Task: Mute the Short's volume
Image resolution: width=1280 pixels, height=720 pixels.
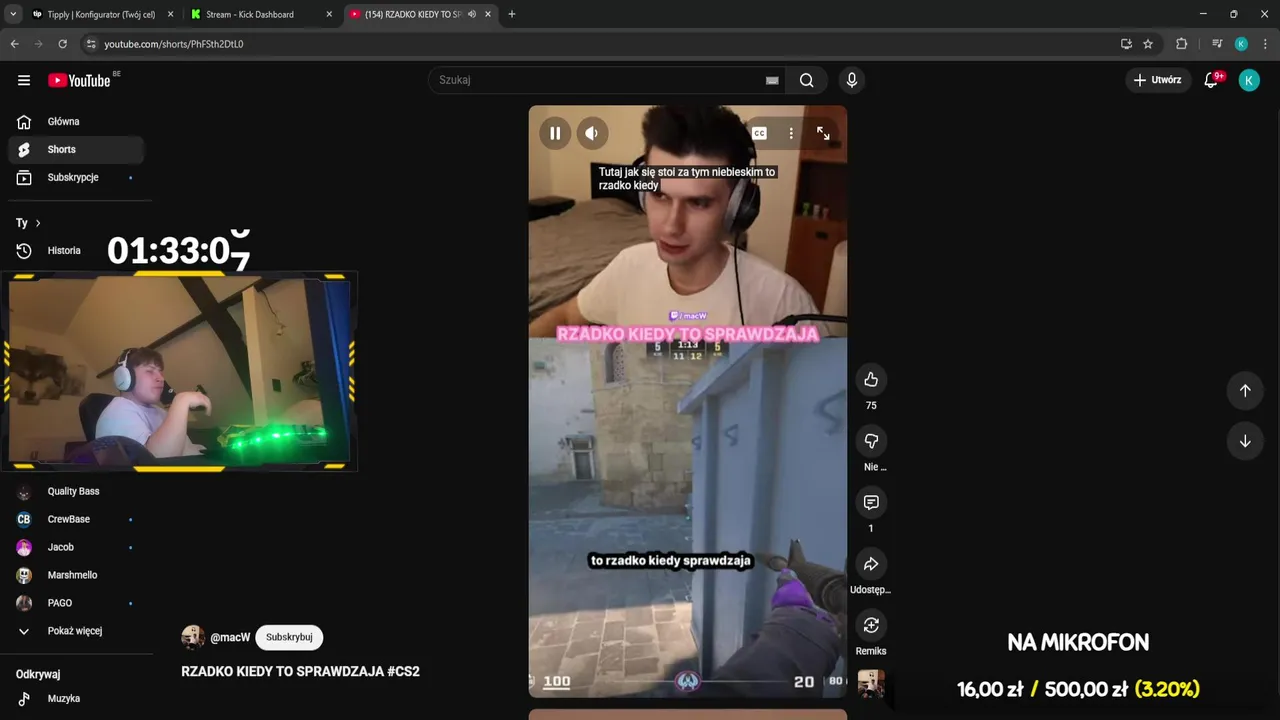Action: coord(592,133)
